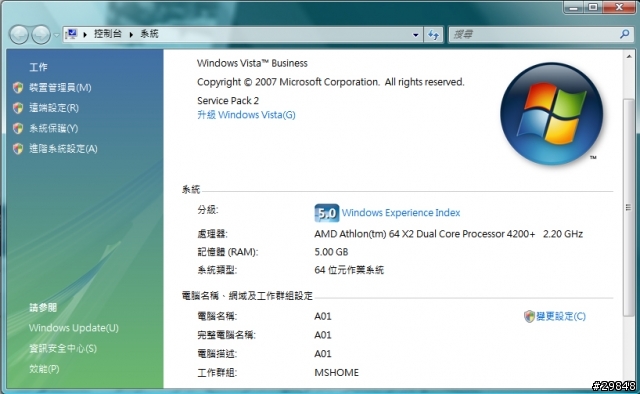Click the Windows Vista logo orb
This screenshot has height=394, width=640.
551,114
